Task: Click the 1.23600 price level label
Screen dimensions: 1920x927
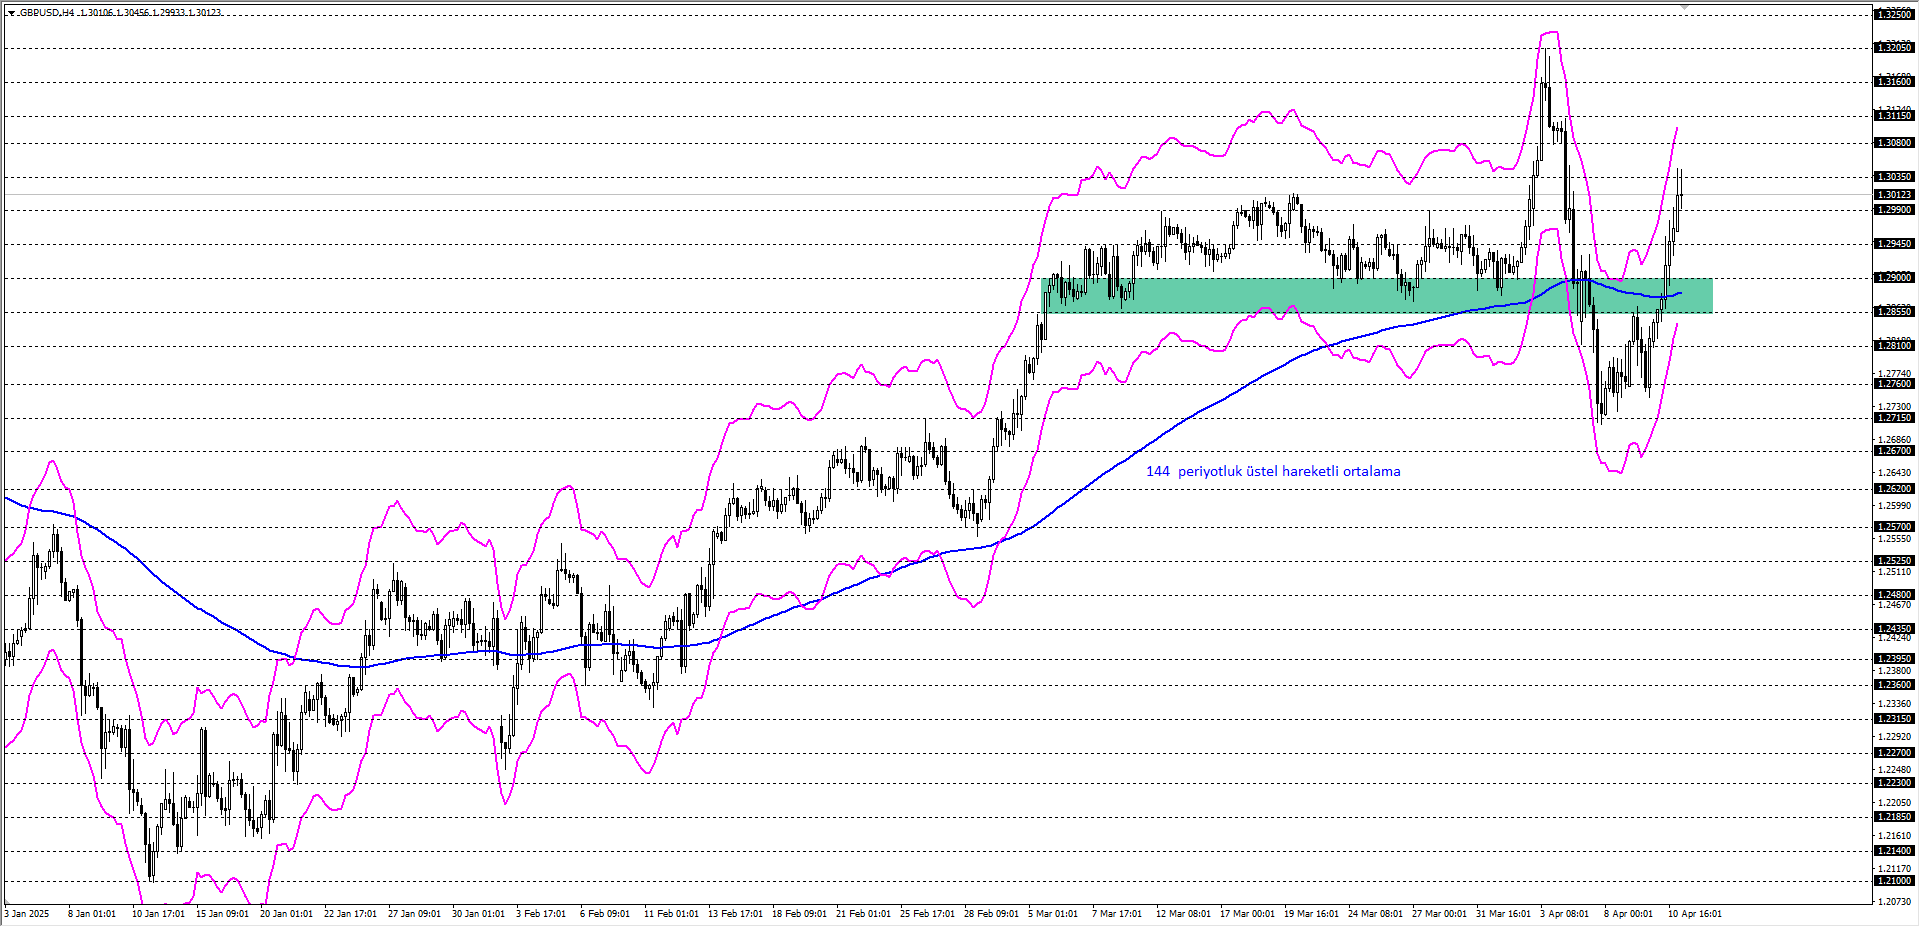Action: click(1894, 685)
